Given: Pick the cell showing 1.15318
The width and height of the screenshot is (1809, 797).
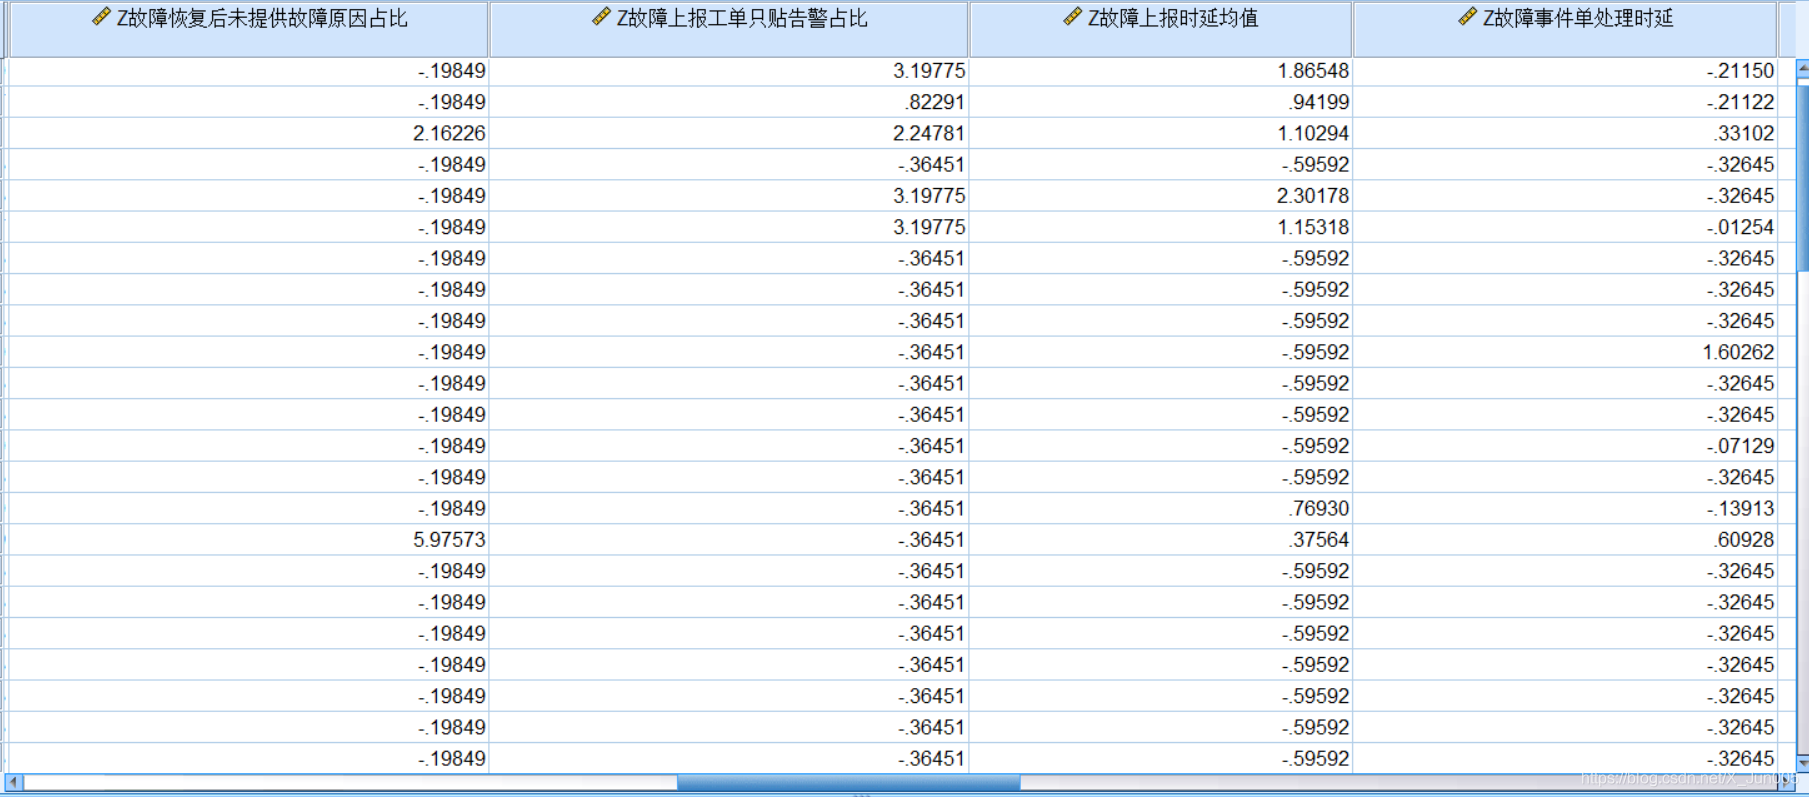Looking at the screenshot, I should pos(1161,227).
